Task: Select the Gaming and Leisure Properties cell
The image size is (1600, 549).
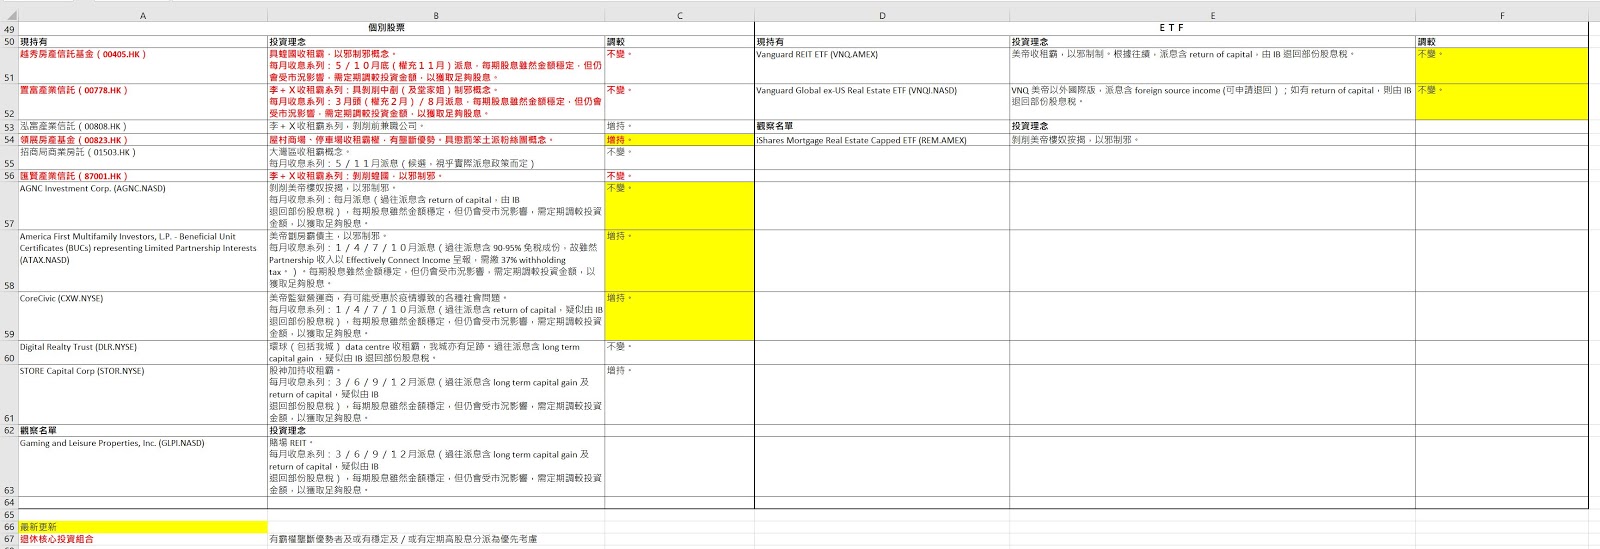Action: [x=143, y=466]
